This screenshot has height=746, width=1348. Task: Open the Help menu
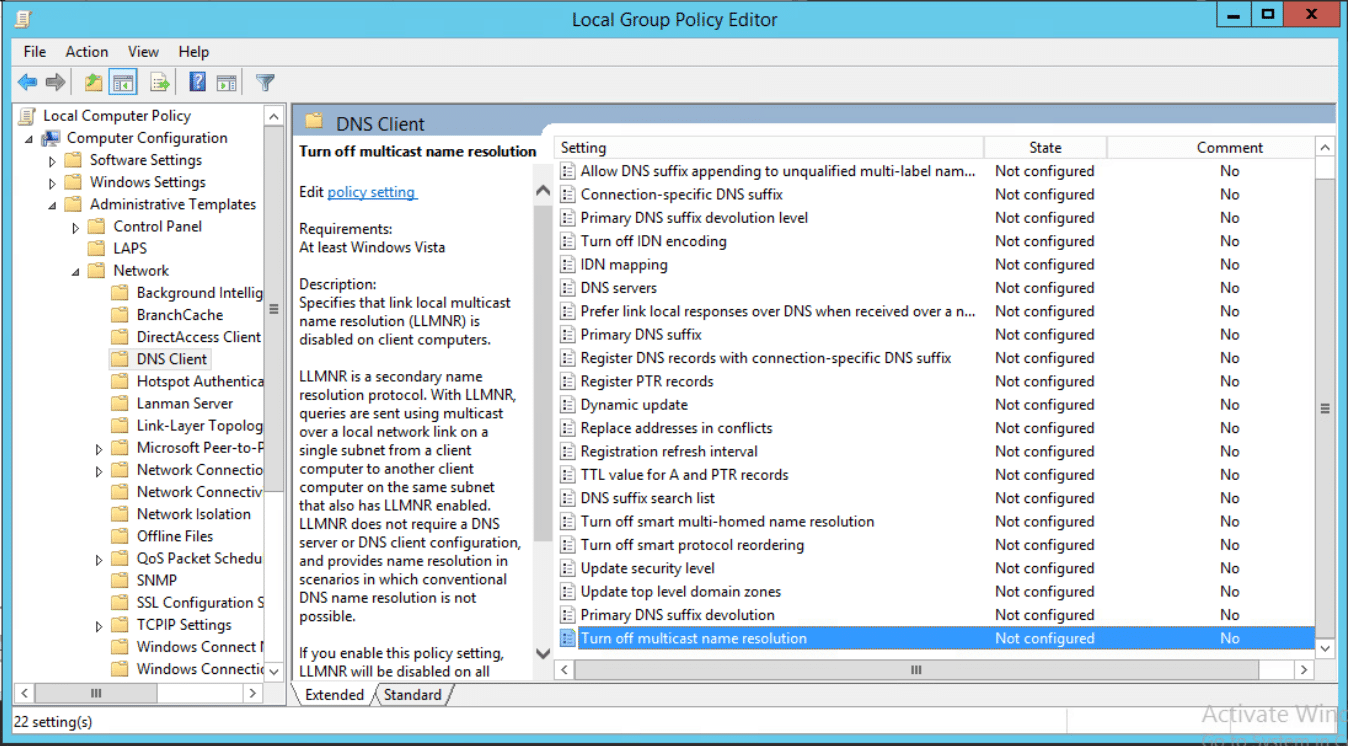pyautogui.click(x=194, y=52)
